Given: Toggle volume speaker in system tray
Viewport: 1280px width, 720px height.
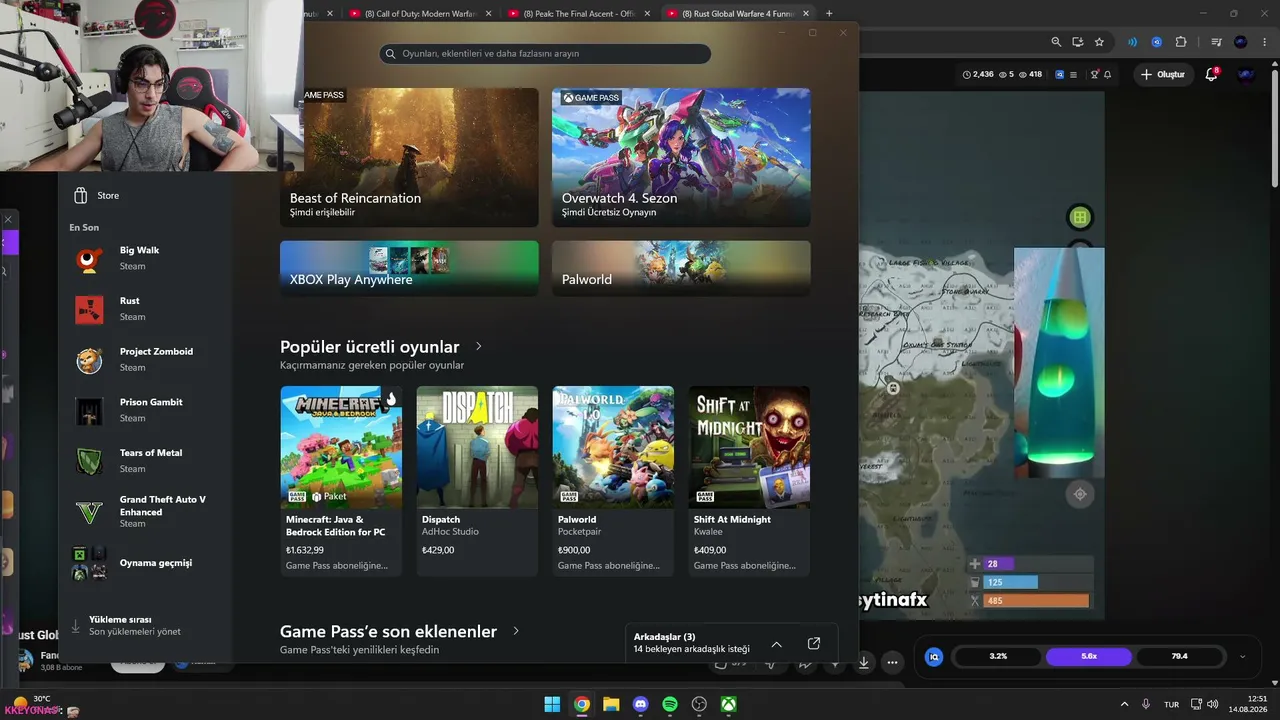Looking at the screenshot, I should [x=1212, y=704].
